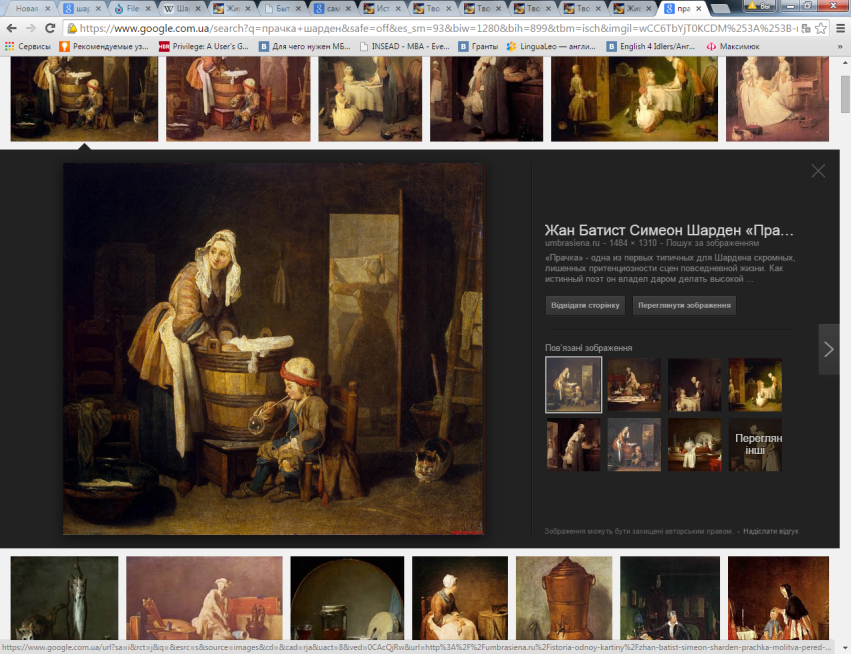Viewport: 851px width, 654px height.
Task: Switch to the File tab
Action: tap(132, 8)
